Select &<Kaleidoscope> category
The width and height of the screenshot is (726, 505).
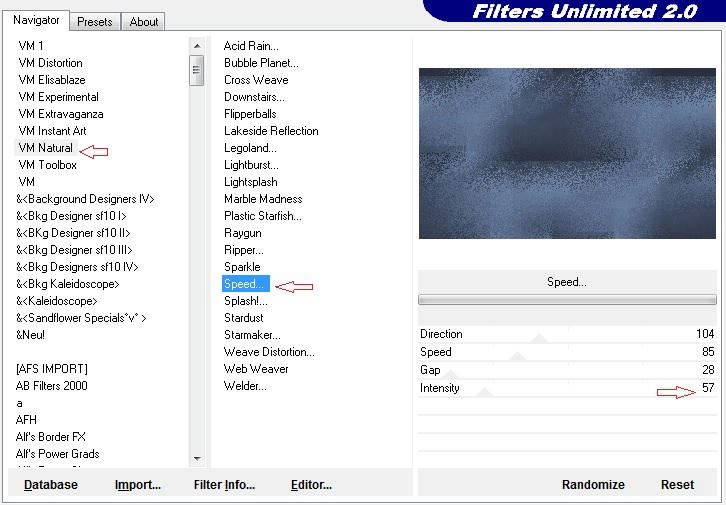click(56, 301)
